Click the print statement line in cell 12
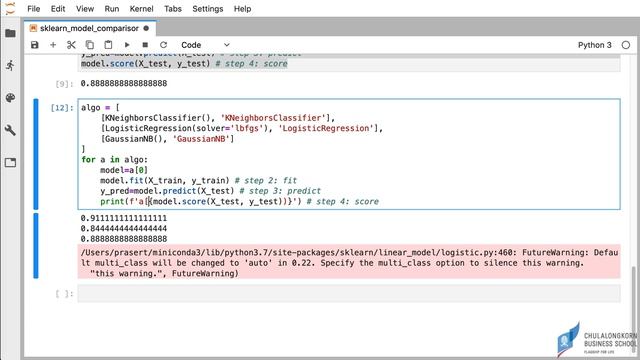640x360 pixels. (x=240, y=201)
